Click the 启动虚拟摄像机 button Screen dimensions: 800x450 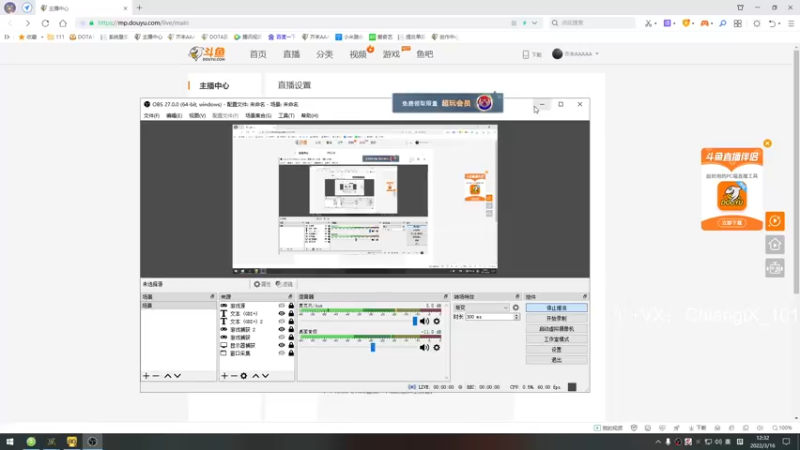(x=556, y=329)
